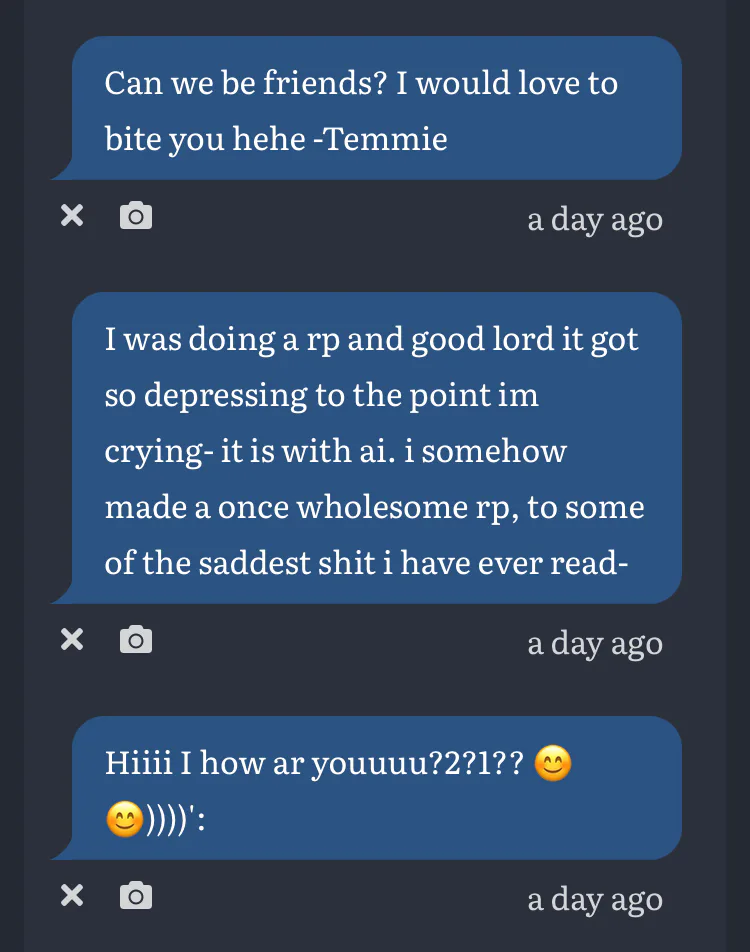This screenshot has height=952, width=750.
Task: Click camera icon under the Hiiii message
Action: 136,895
